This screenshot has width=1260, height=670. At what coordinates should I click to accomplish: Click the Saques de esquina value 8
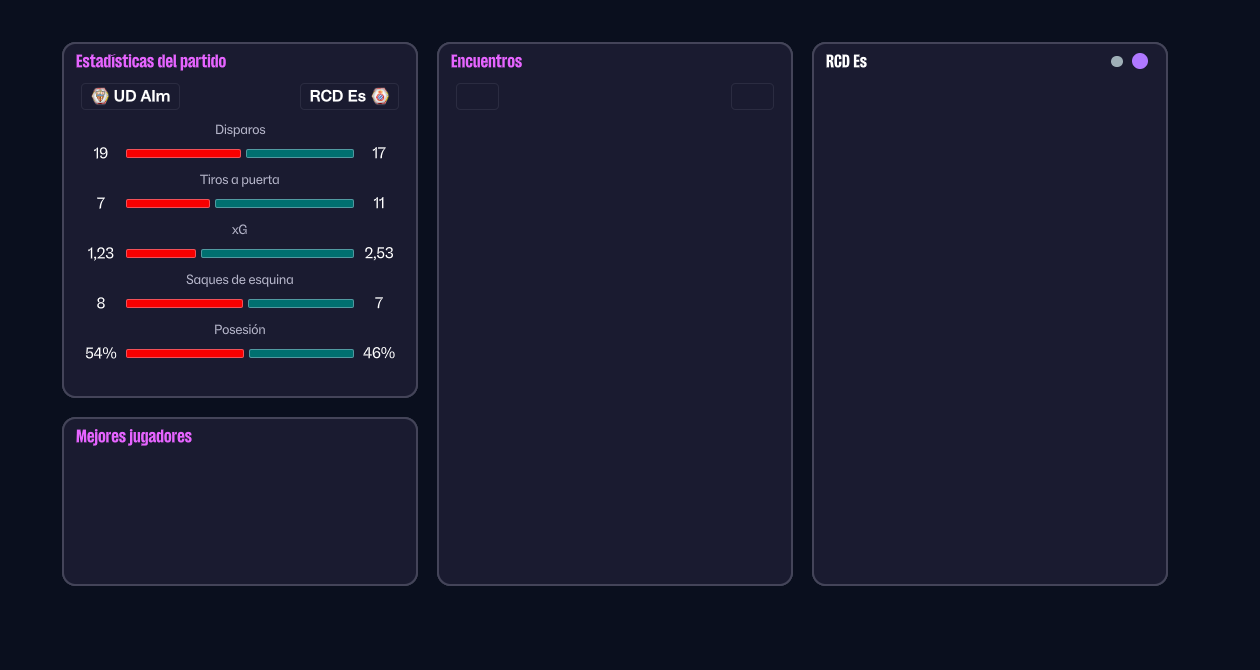click(x=101, y=303)
